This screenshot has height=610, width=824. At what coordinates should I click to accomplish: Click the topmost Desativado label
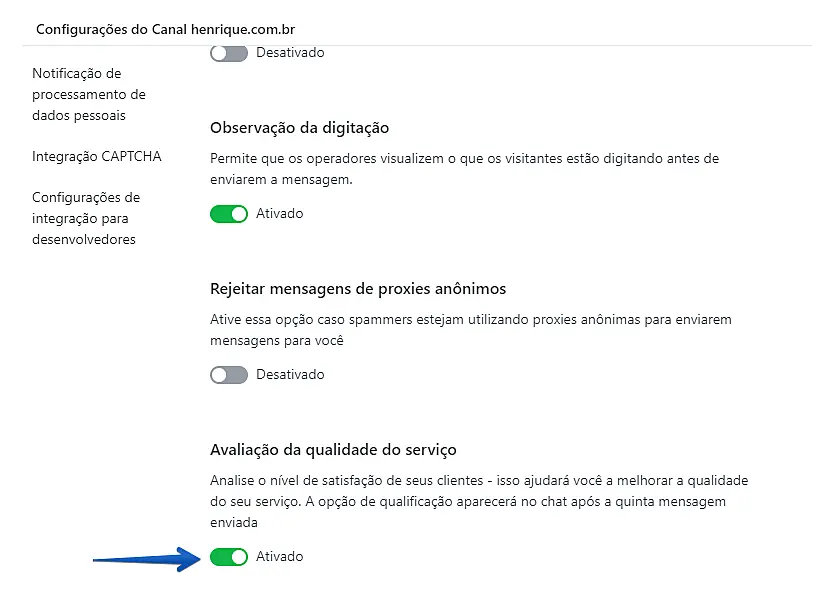290,53
